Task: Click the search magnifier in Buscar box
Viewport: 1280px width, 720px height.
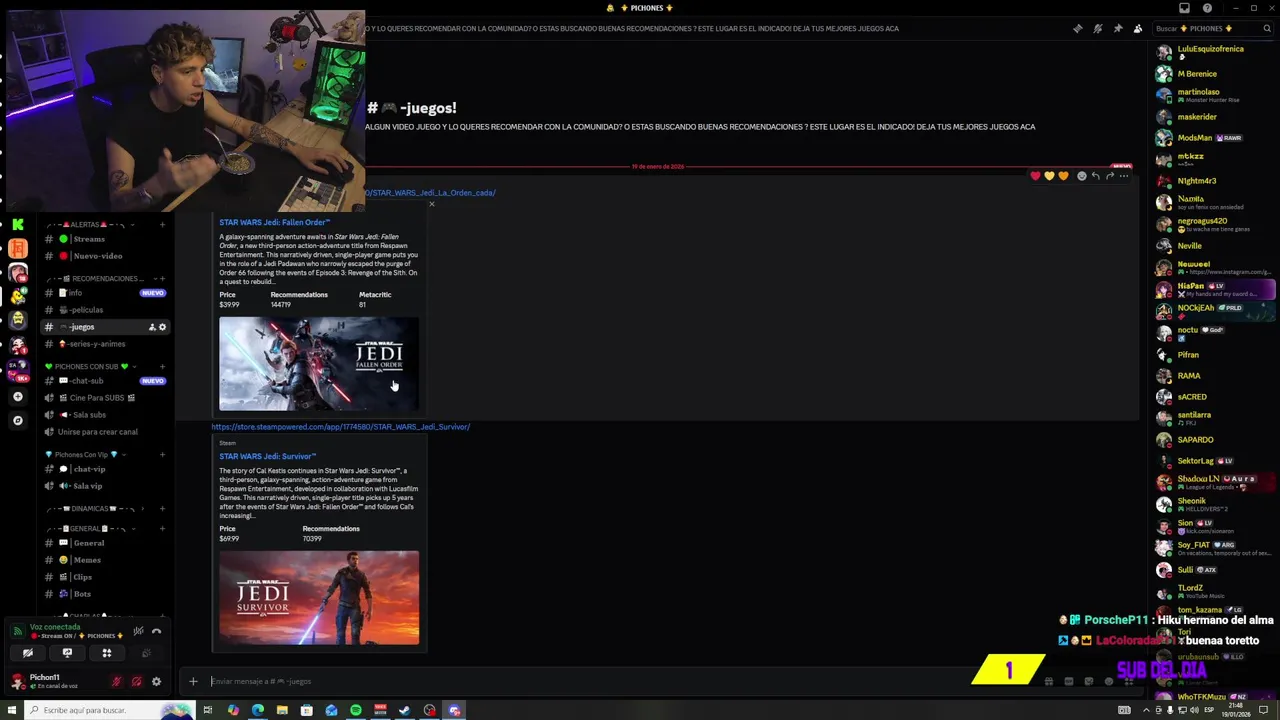Action: pos(1265,28)
